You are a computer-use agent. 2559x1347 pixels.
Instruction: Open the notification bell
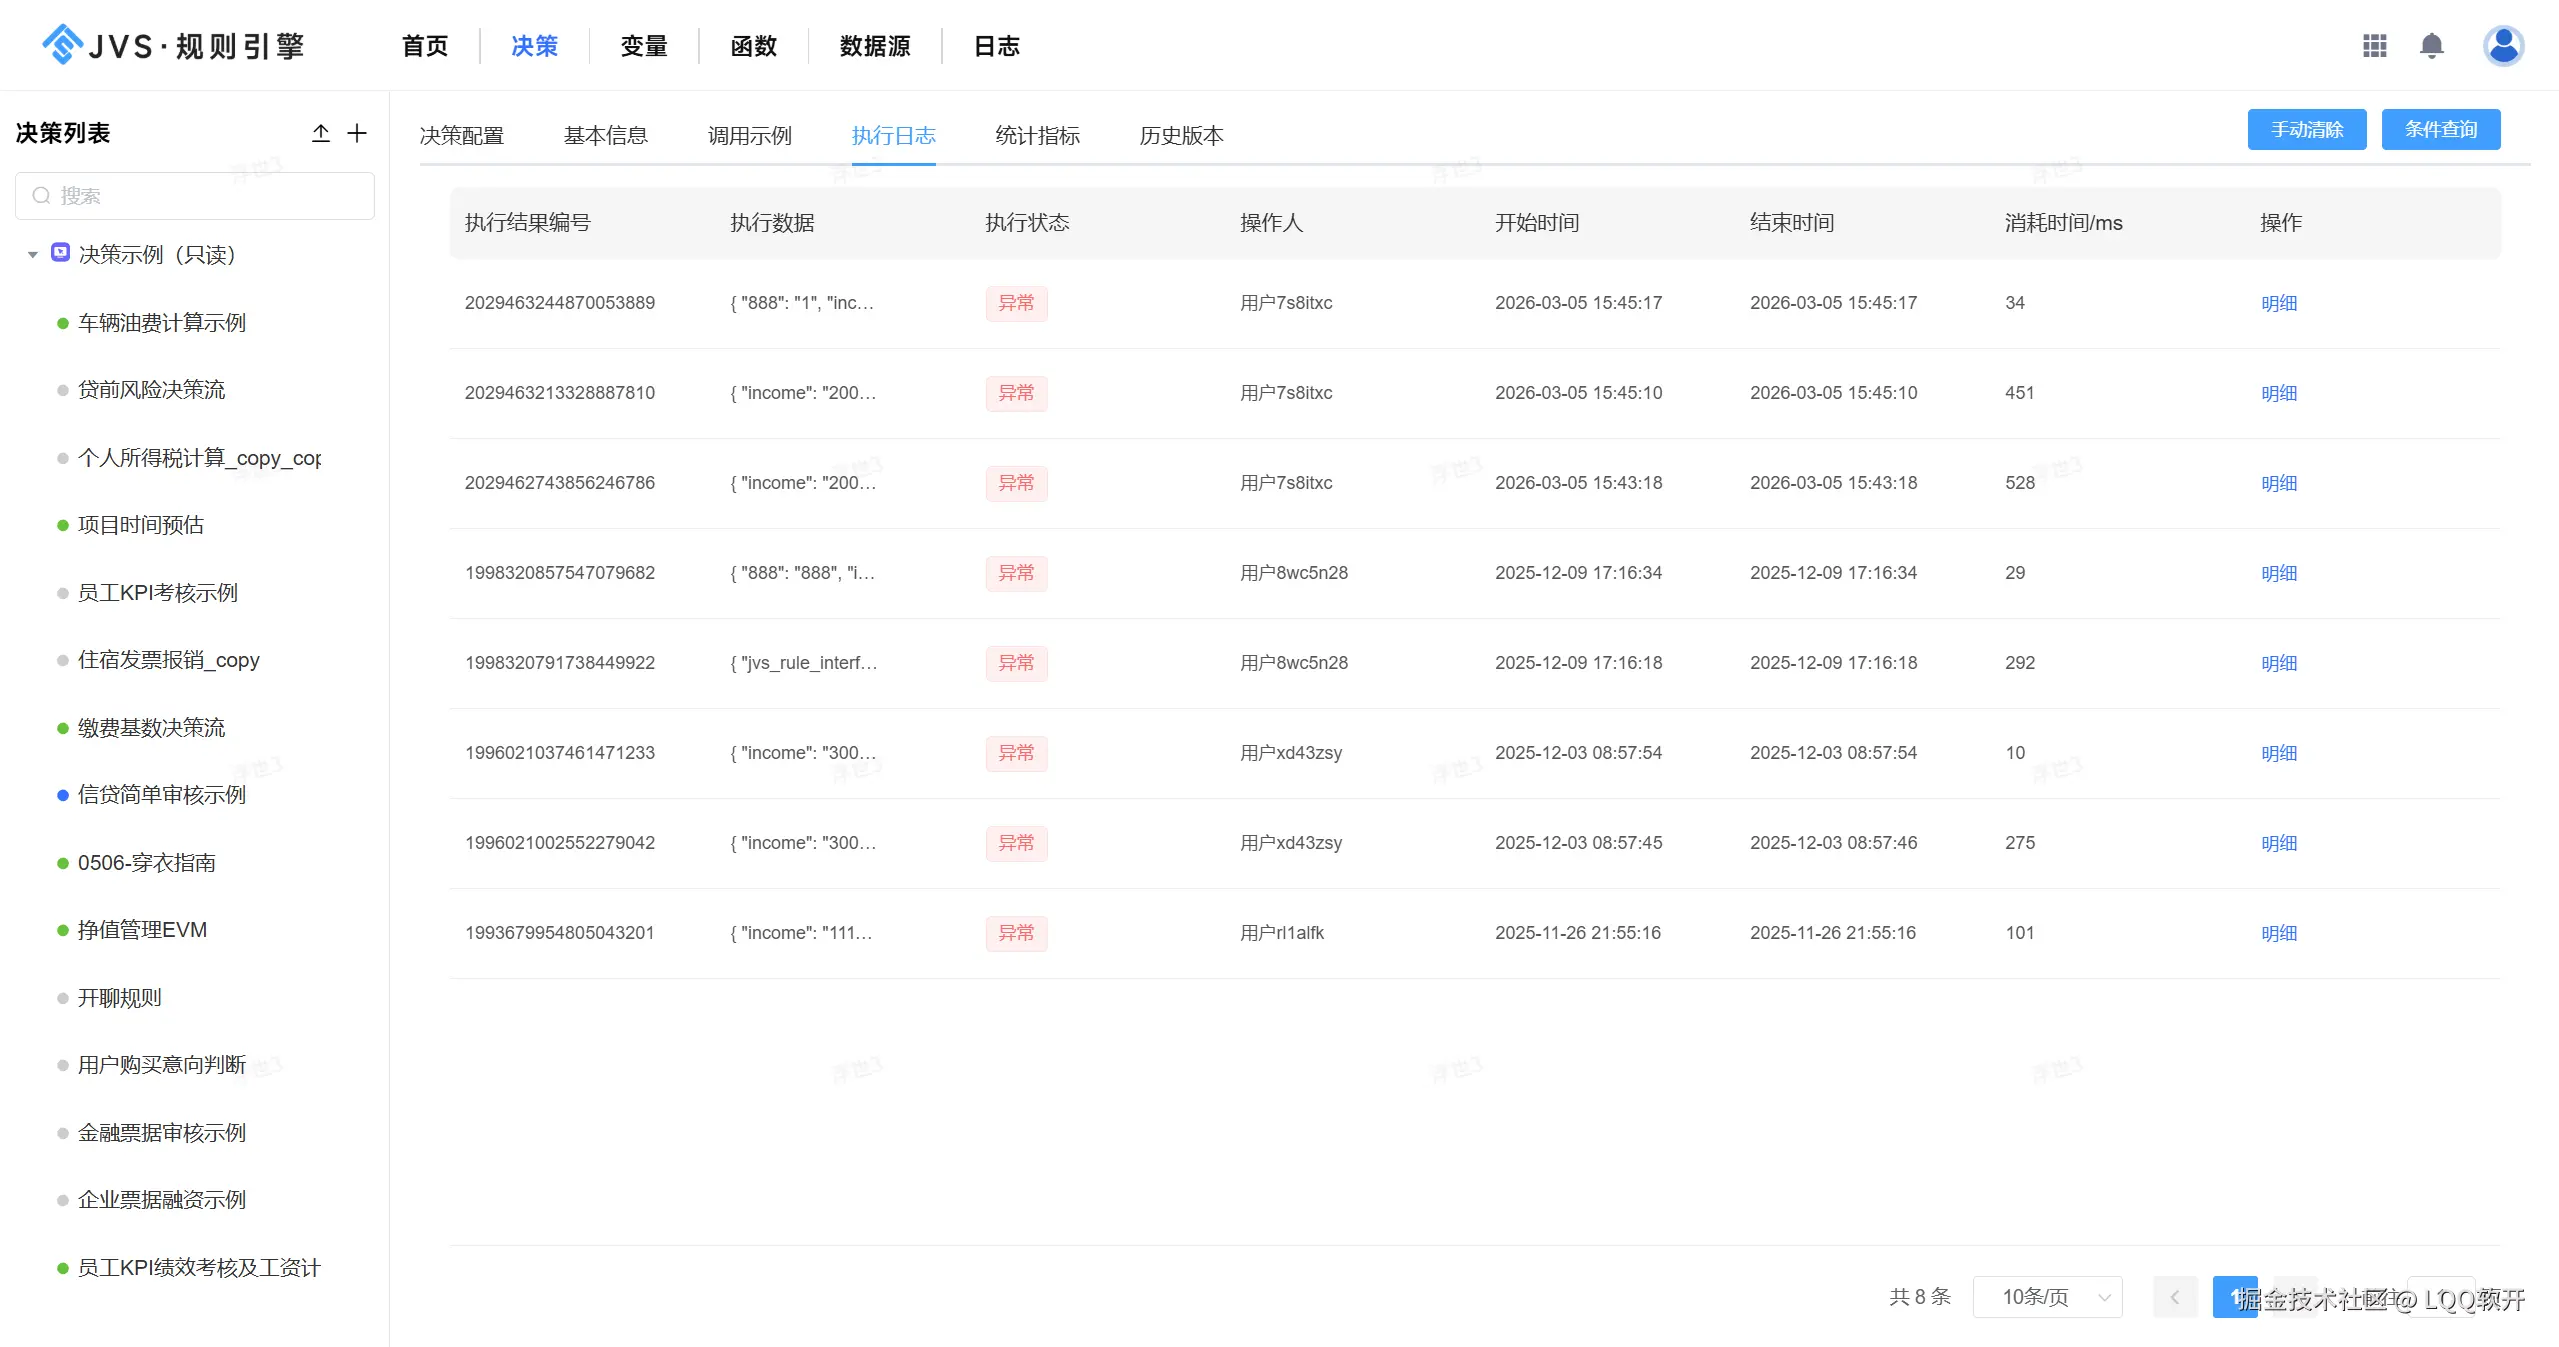click(2431, 46)
